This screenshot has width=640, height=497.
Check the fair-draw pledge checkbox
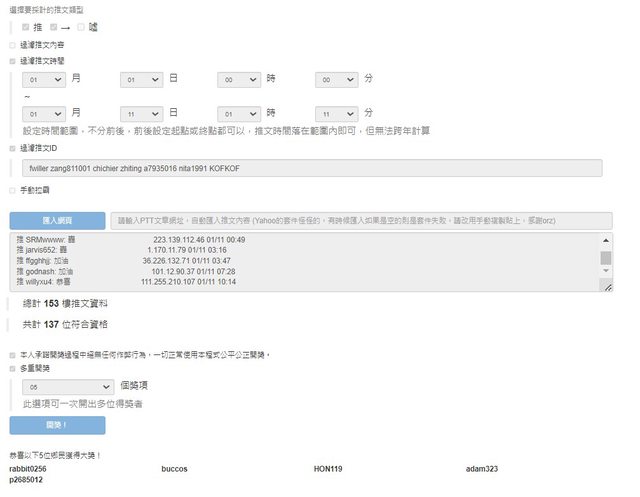pyautogui.click(x=12, y=355)
